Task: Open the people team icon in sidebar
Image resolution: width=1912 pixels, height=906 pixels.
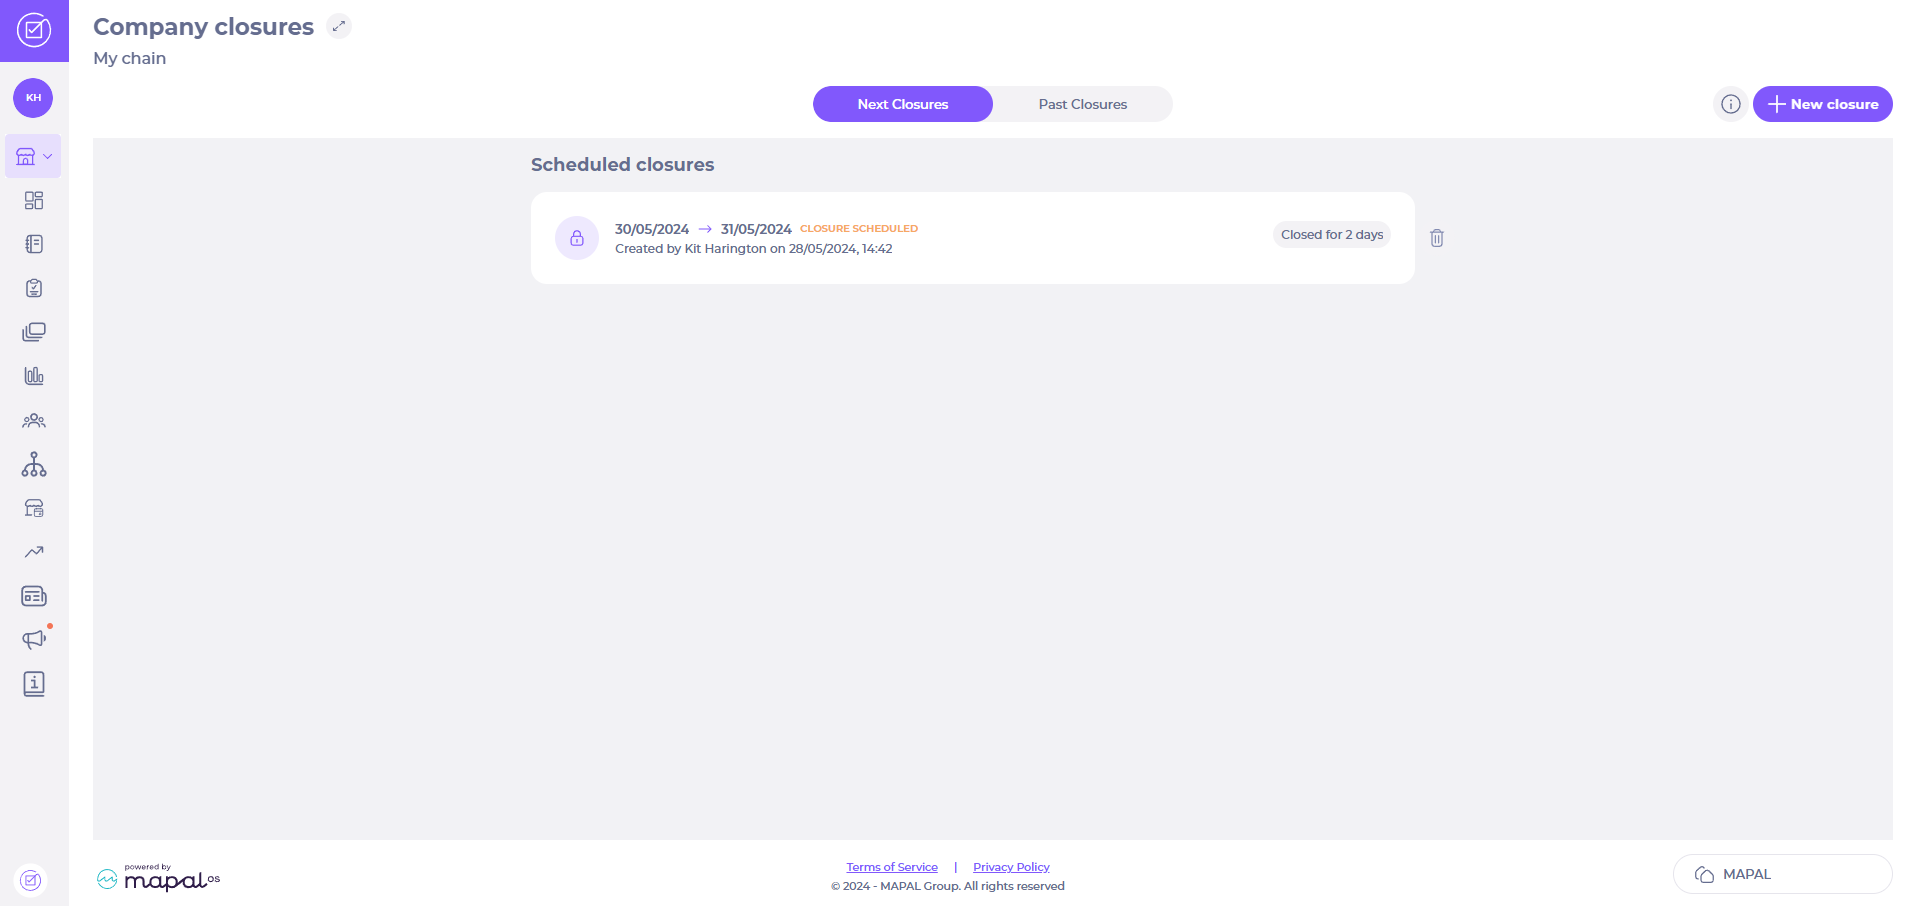Action: click(x=34, y=420)
